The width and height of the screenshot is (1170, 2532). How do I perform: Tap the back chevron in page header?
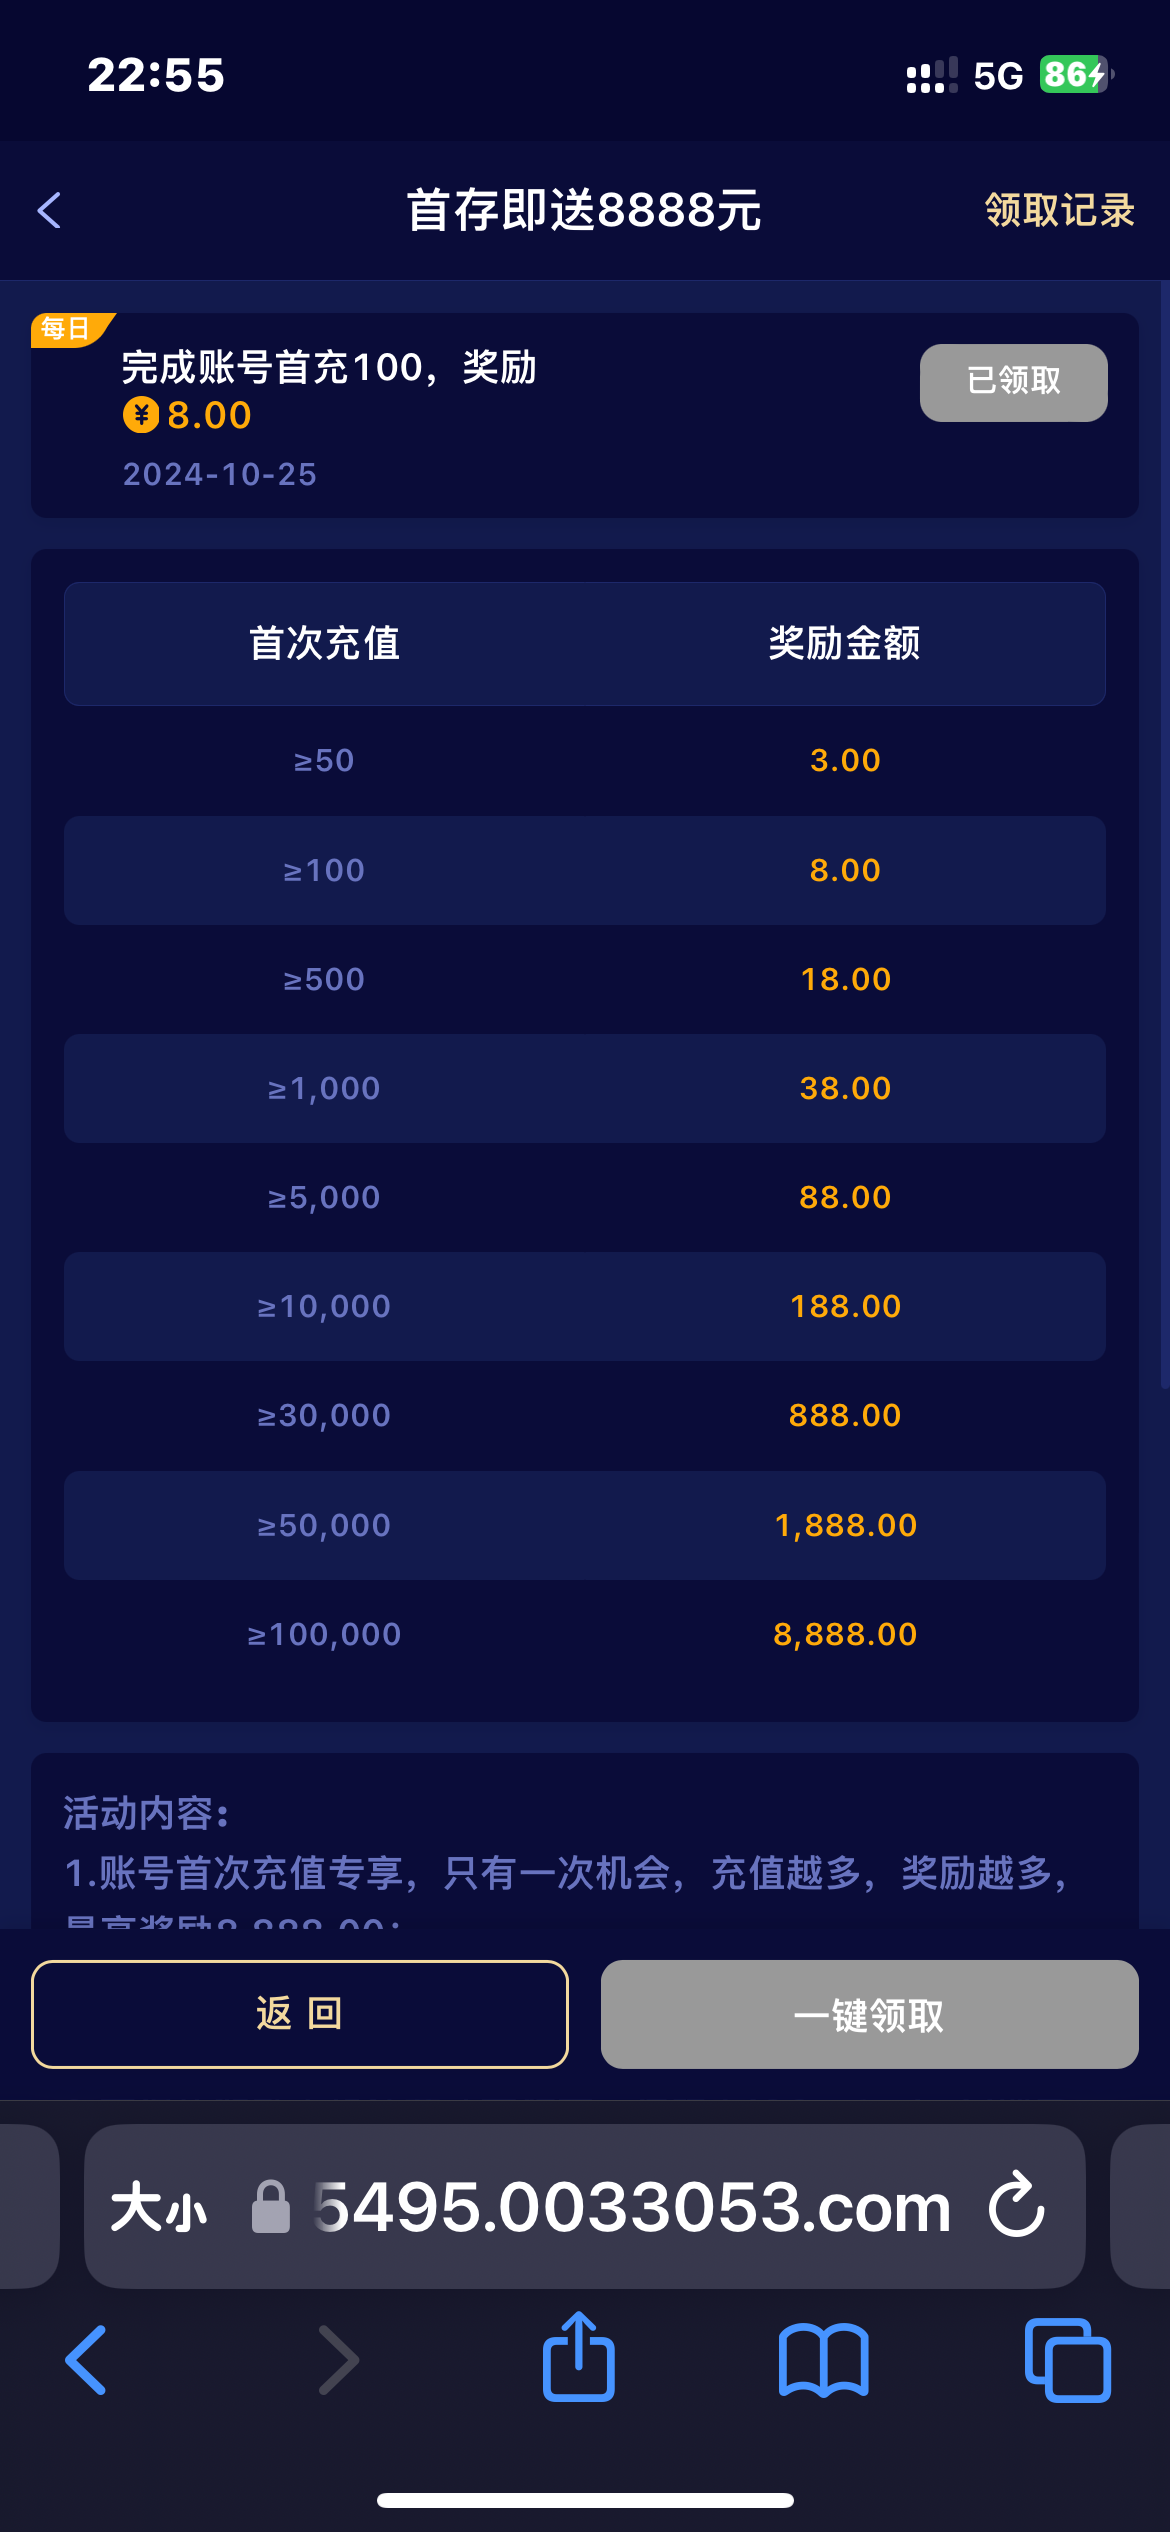[49, 210]
